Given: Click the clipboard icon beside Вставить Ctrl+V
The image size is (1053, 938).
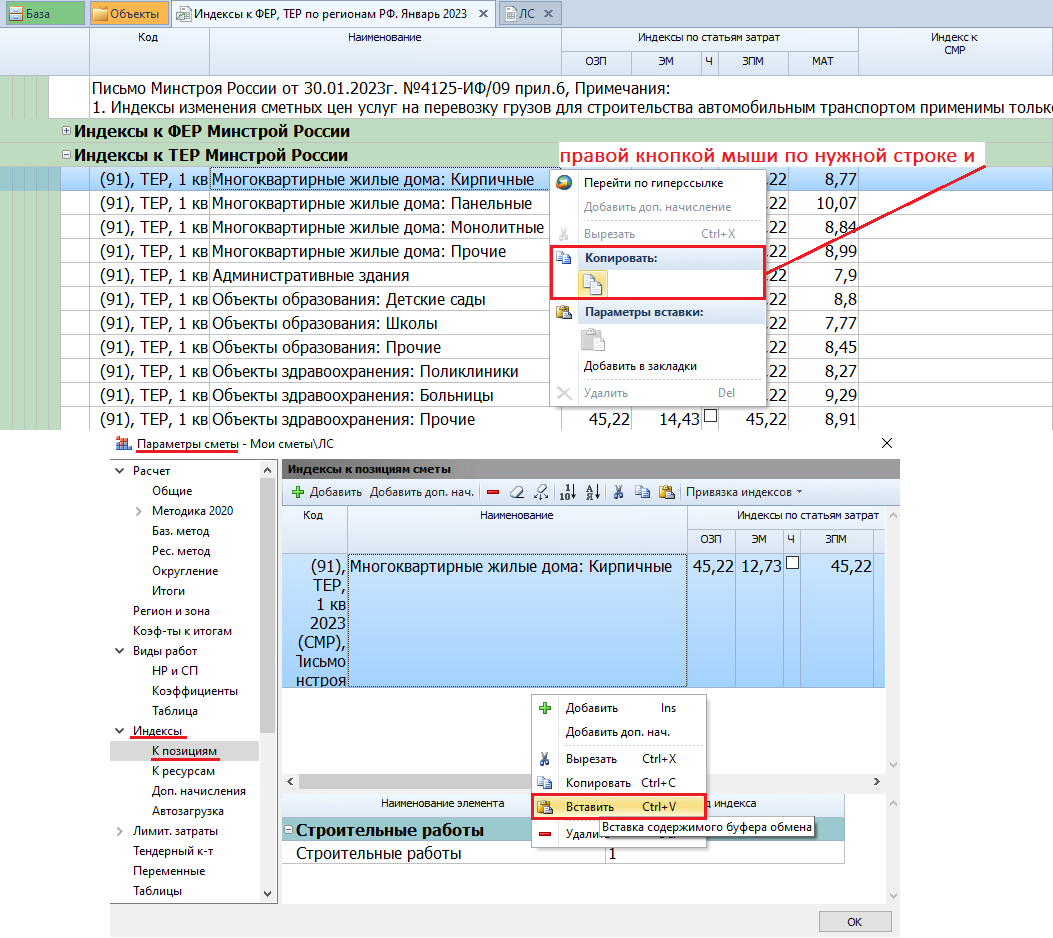Looking at the screenshot, I should 545,807.
